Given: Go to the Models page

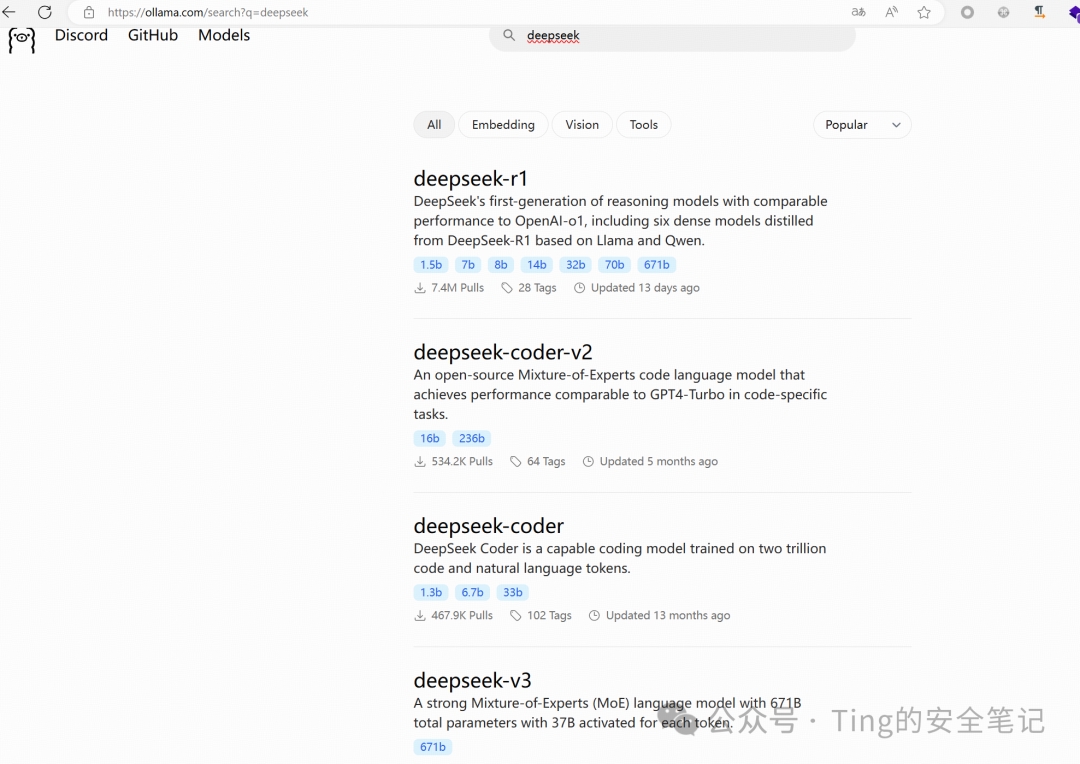Looking at the screenshot, I should pyautogui.click(x=224, y=35).
